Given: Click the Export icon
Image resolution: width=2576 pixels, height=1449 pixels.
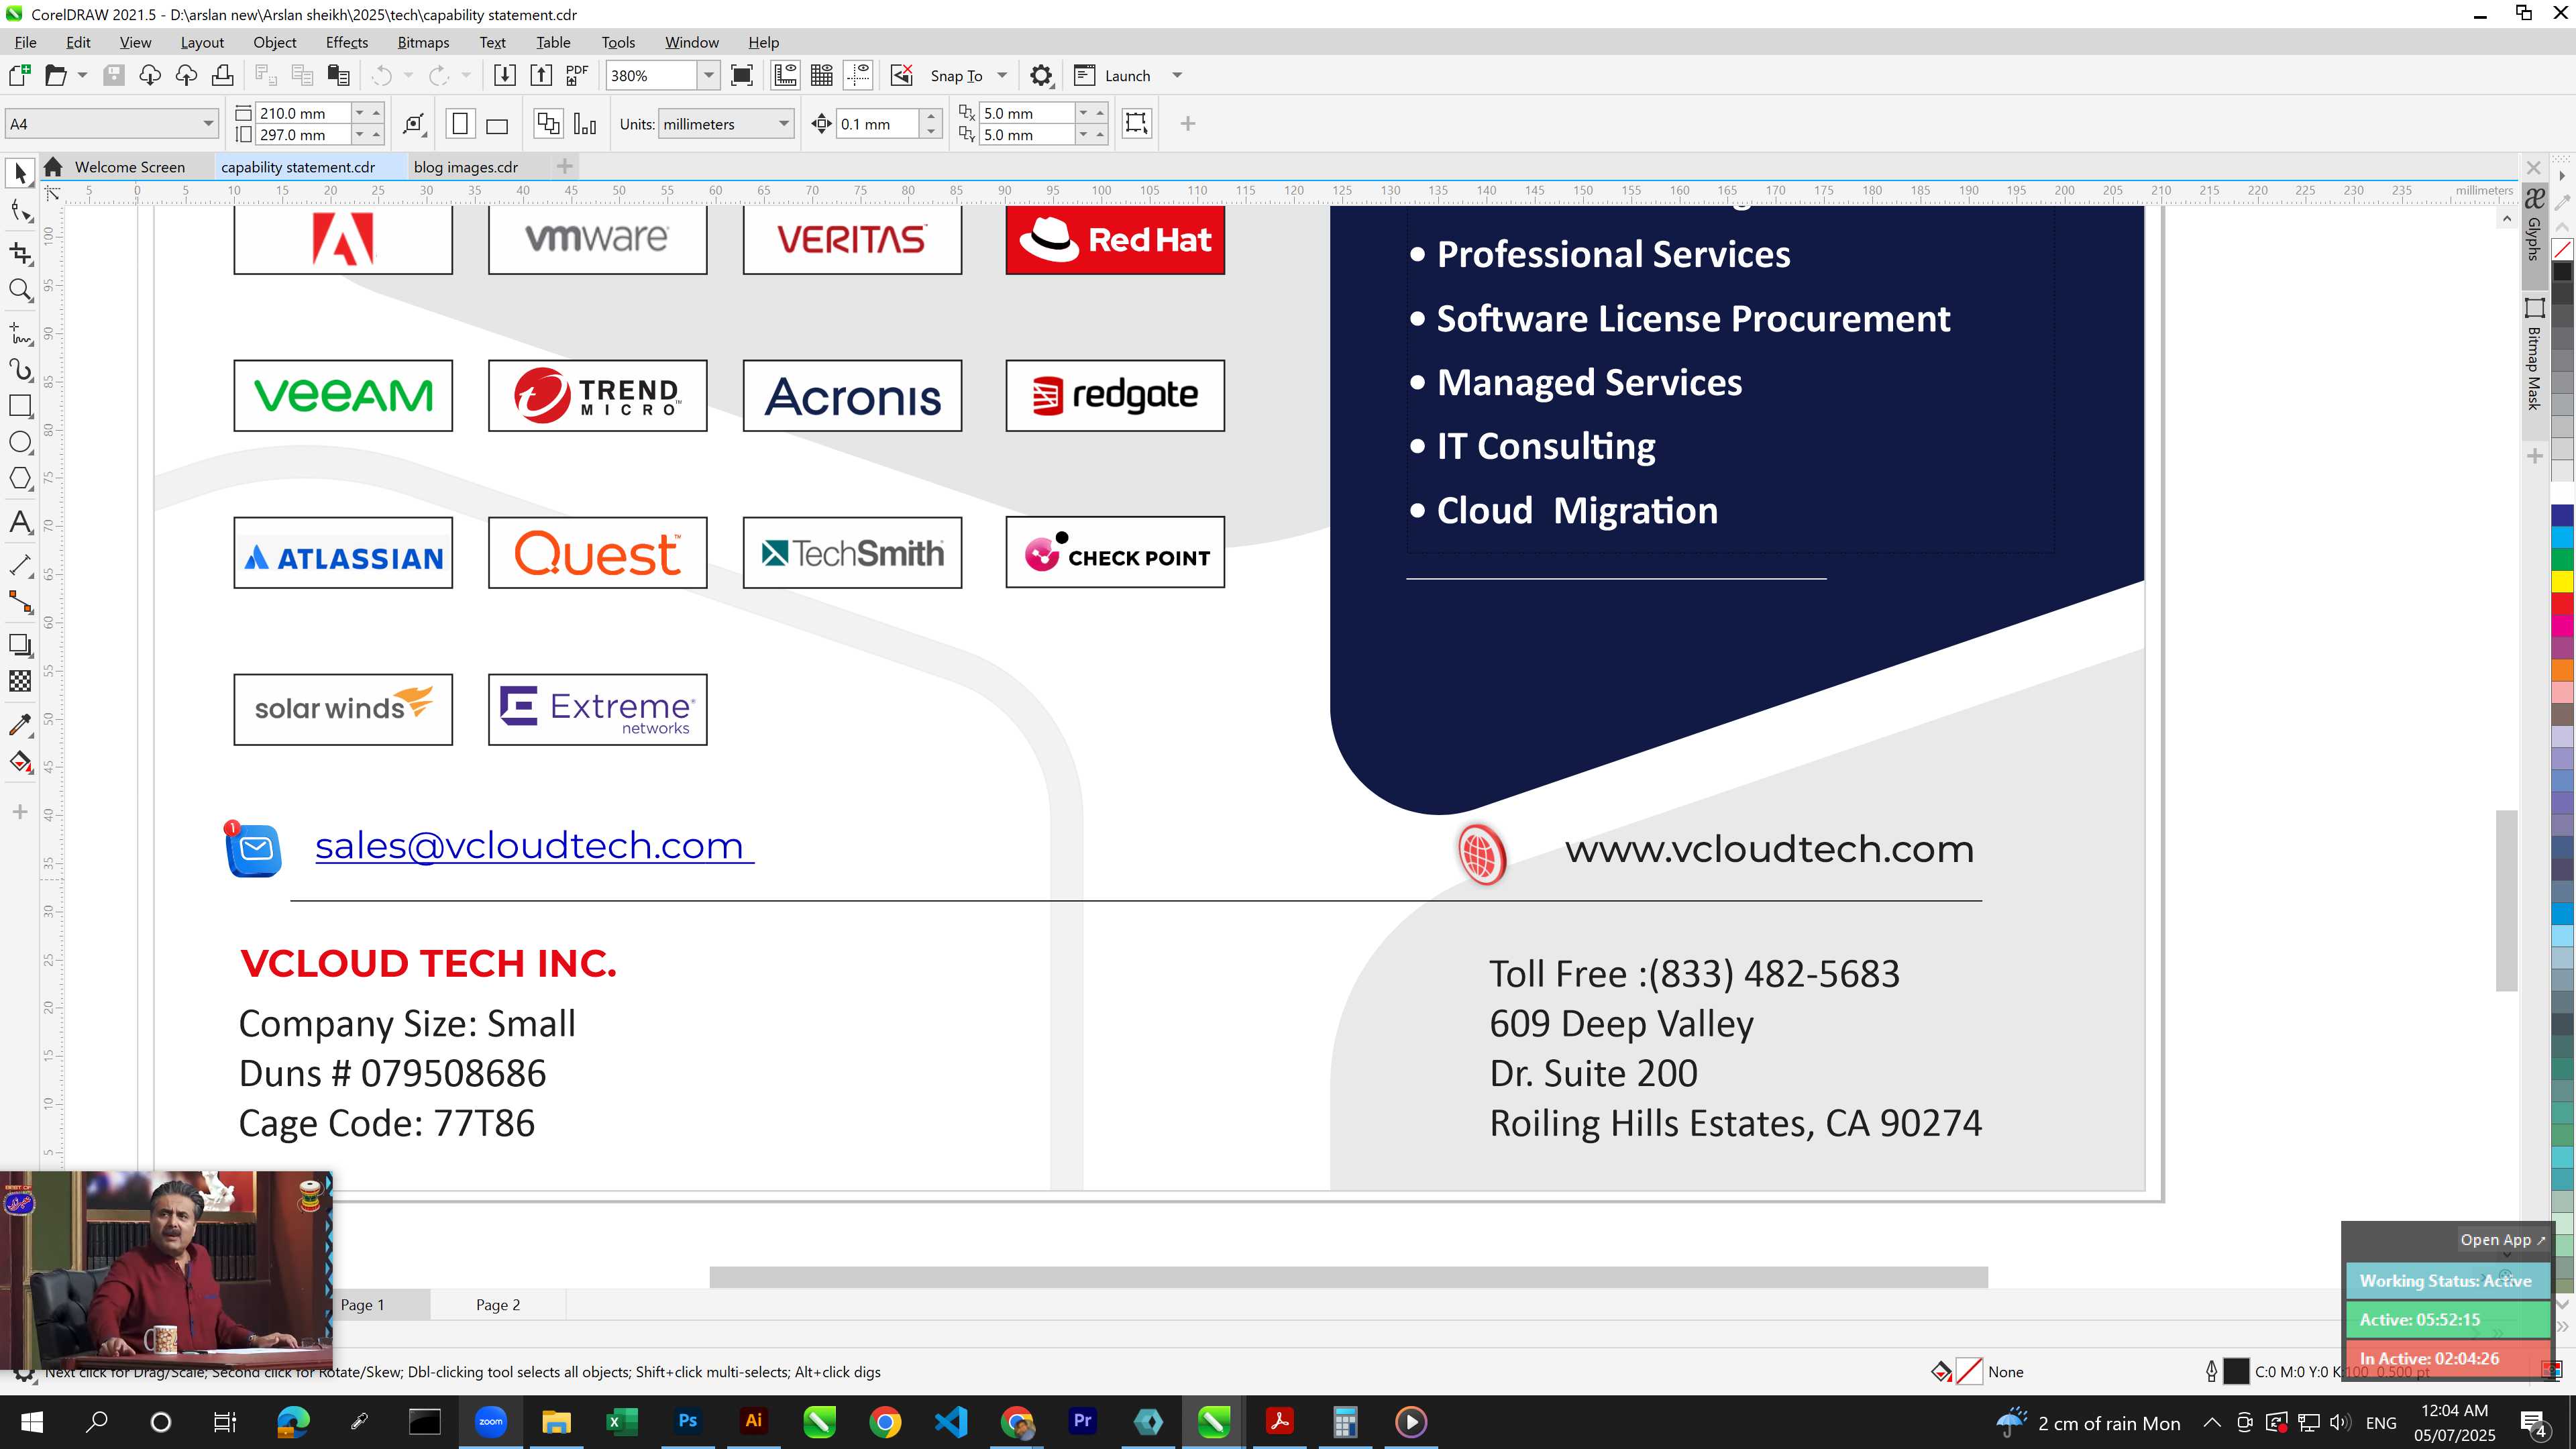Looking at the screenshot, I should (x=541, y=76).
